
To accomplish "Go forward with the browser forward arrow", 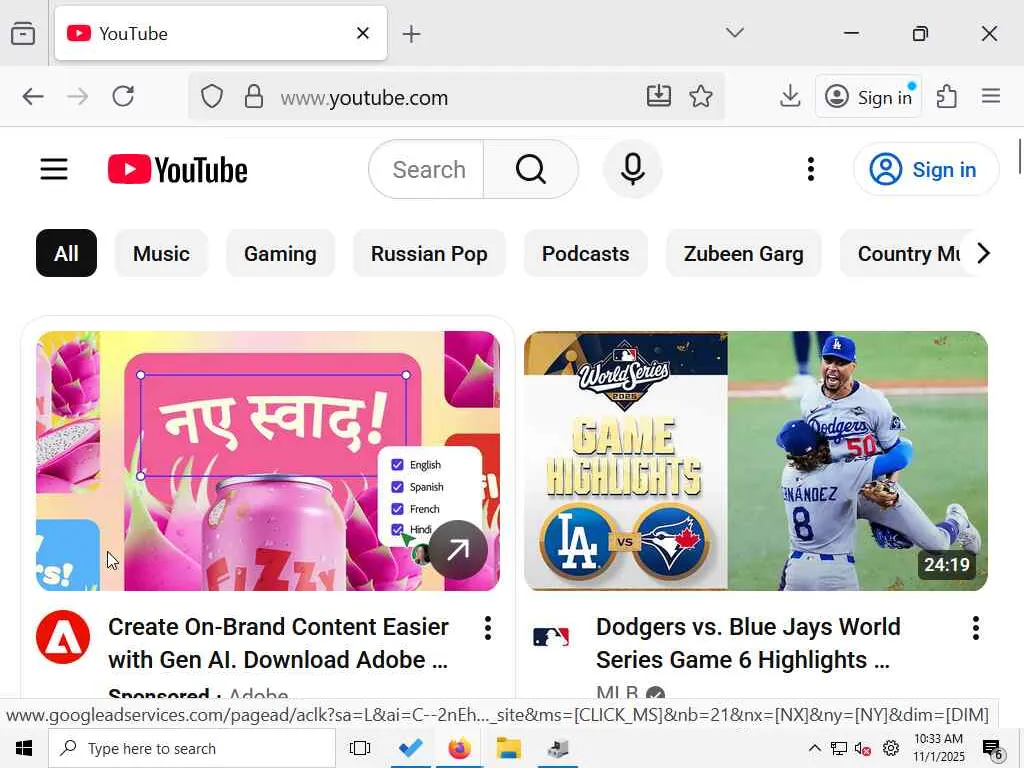I will tap(78, 97).
